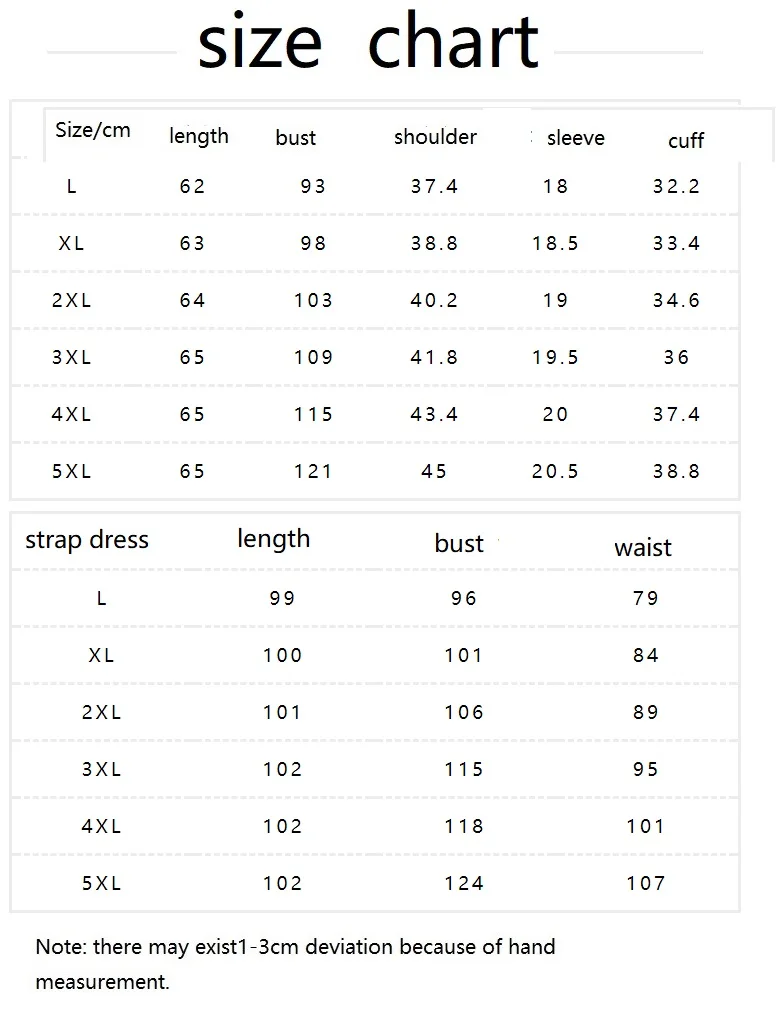The image size is (784, 1017).
Task: Click waist value 95 in 3XL row
Action: [646, 769]
